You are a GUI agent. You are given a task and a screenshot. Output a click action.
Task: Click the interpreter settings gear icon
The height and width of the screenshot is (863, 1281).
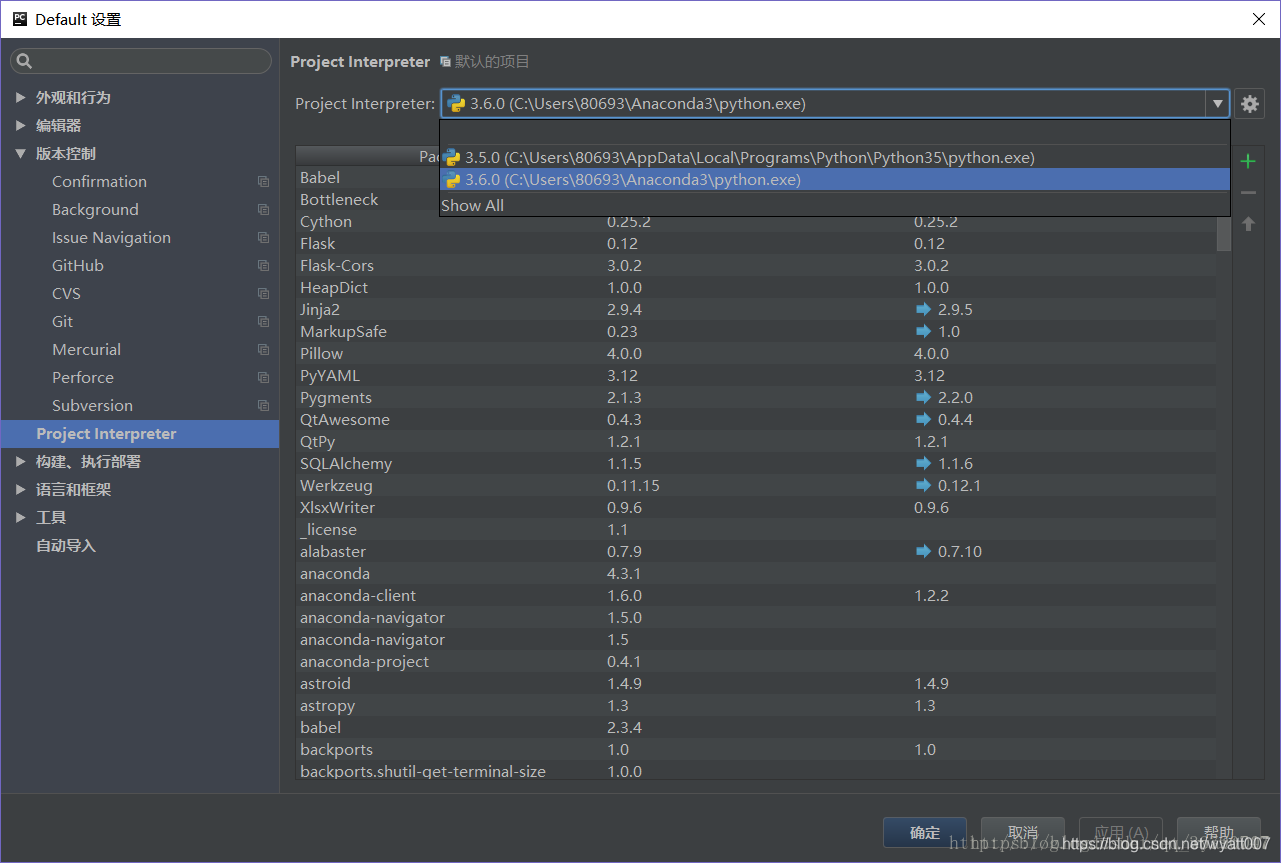click(x=1249, y=104)
